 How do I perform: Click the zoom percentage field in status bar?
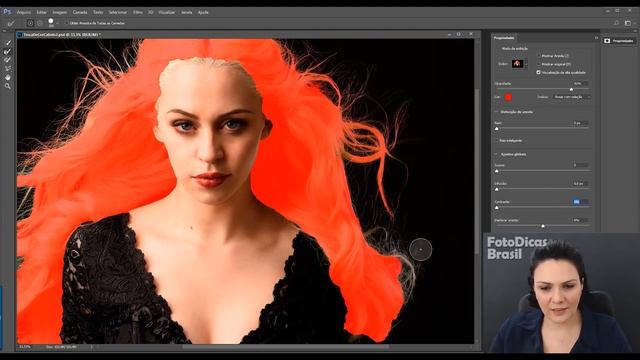click(x=25, y=347)
